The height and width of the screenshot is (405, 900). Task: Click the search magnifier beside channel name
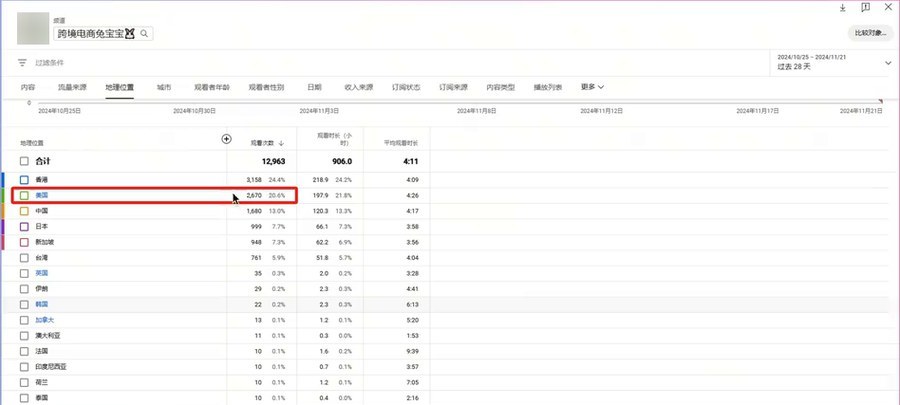pyautogui.click(x=144, y=34)
